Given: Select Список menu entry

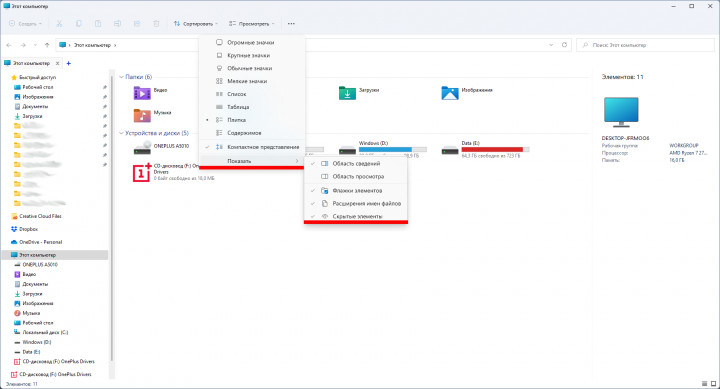Looking at the screenshot, I should pyautogui.click(x=252, y=94).
